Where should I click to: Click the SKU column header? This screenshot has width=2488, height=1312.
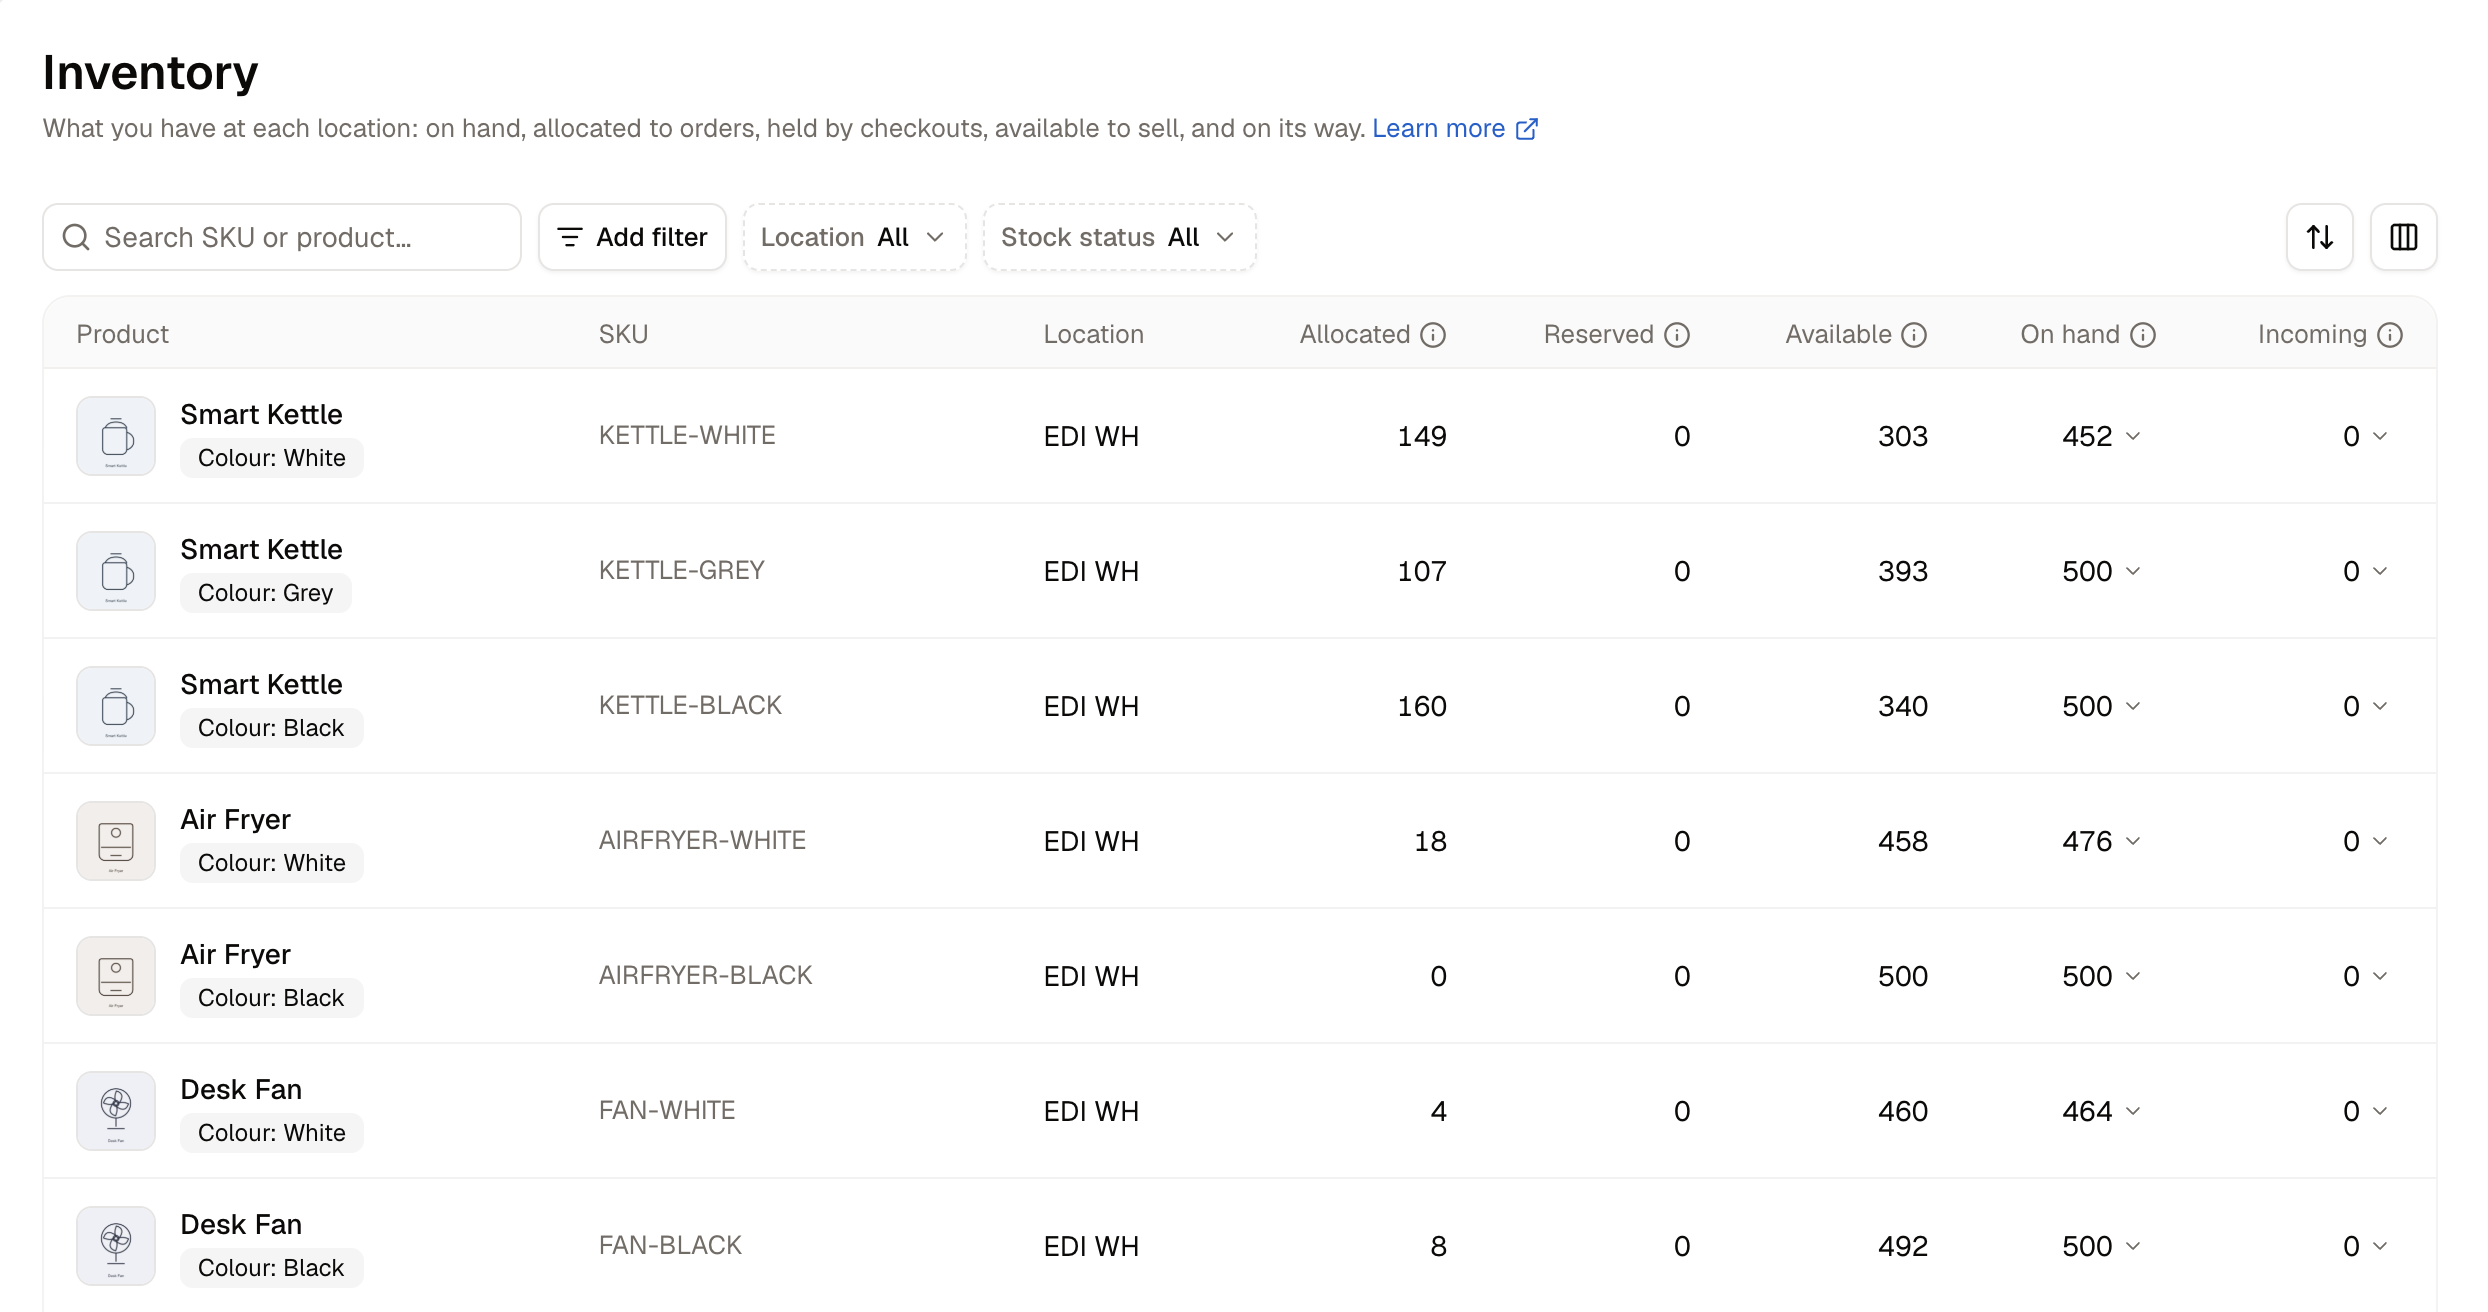[623, 334]
